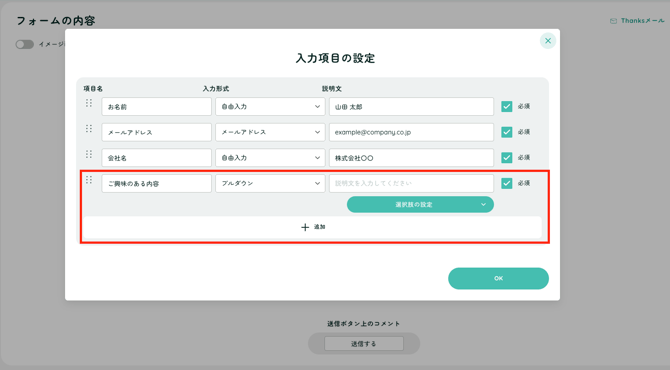The image size is (670, 370).
Task: Open the プルダウン input type dropdown
Action: point(270,183)
